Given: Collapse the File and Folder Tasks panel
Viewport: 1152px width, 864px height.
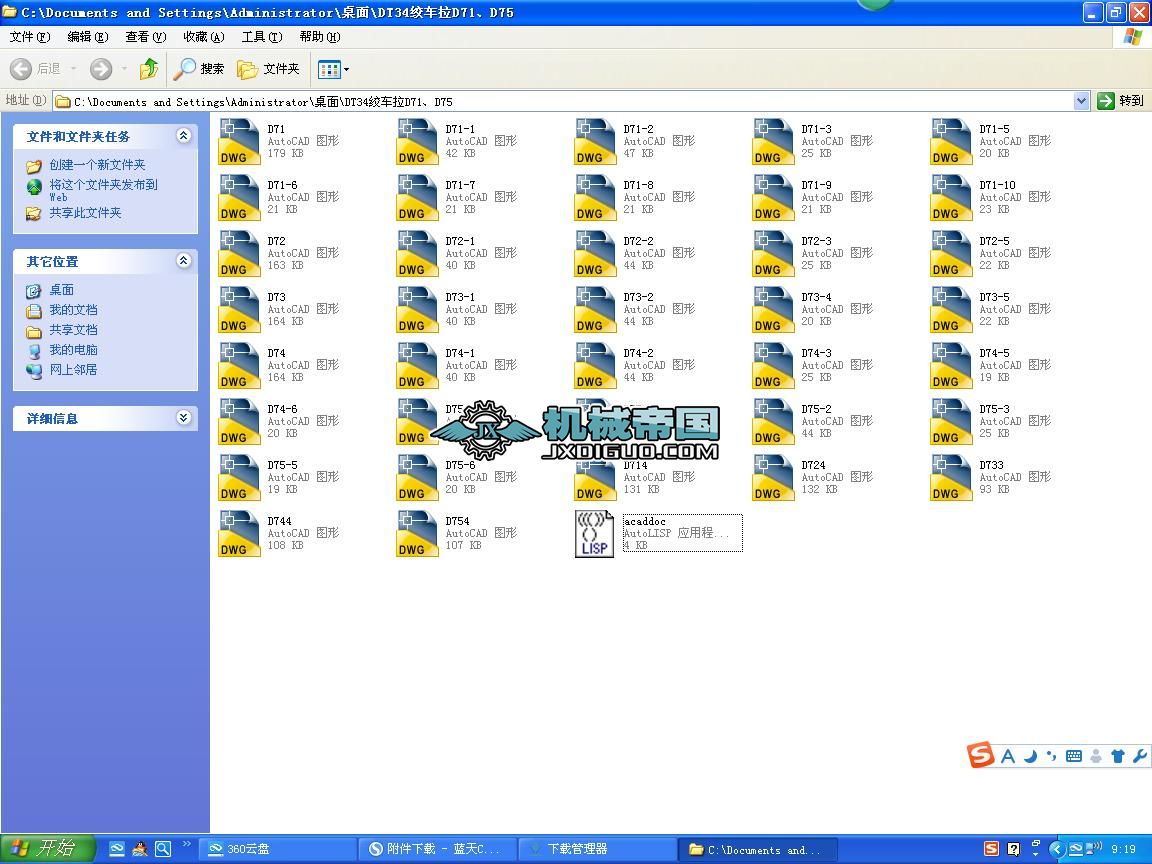Looking at the screenshot, I should pyautogui.click(x=183, y=136).
